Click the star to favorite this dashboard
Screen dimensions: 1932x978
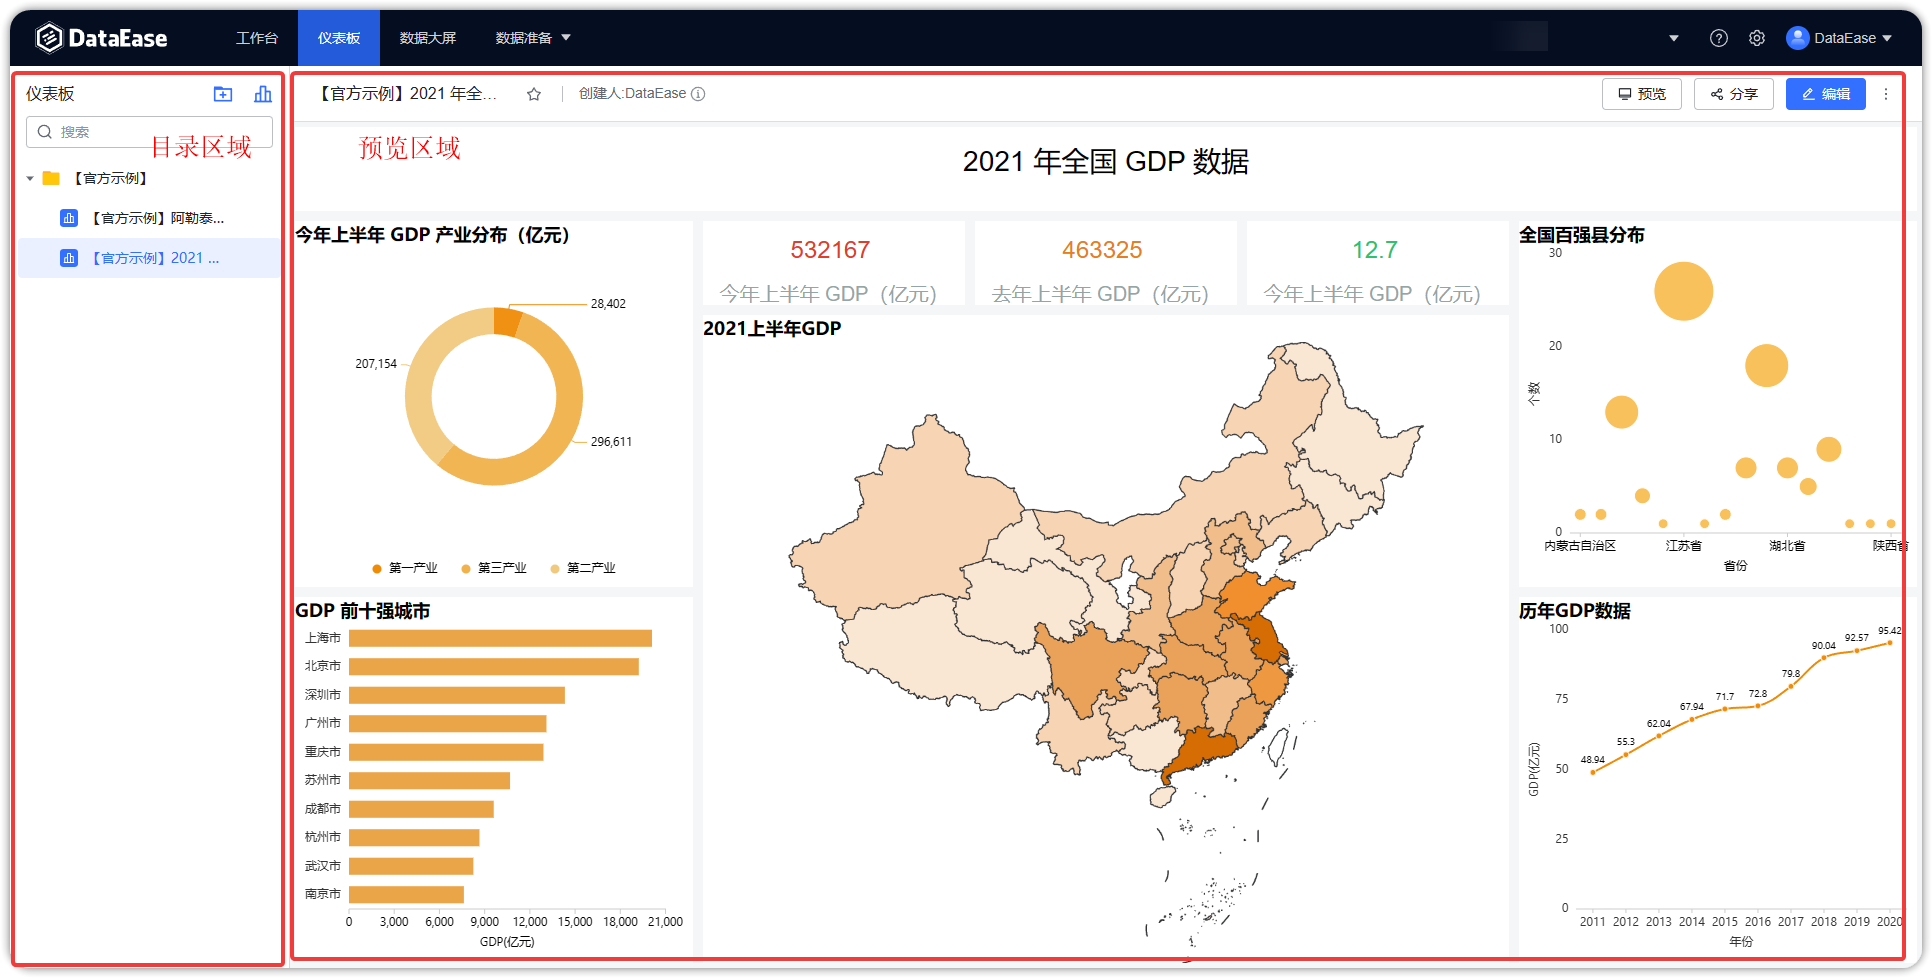pos(533,93)
